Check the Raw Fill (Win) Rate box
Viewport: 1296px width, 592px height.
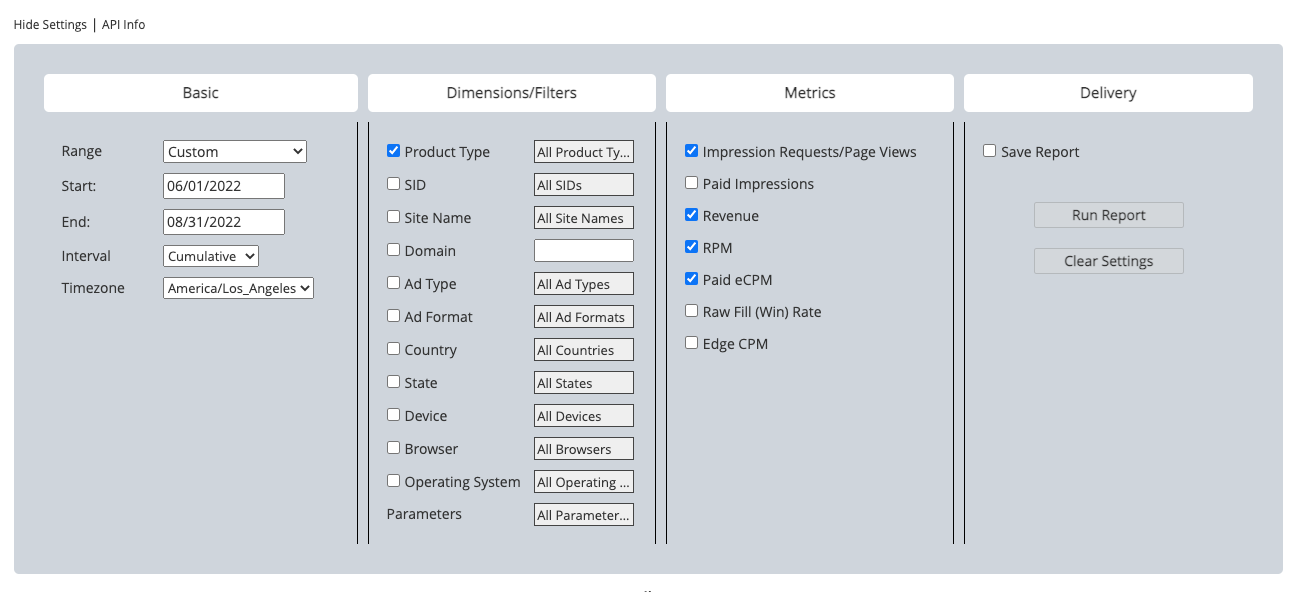692,311
